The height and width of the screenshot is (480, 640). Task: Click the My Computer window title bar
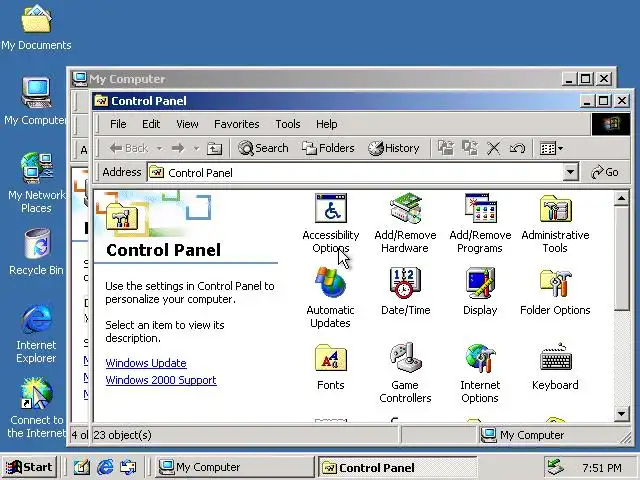[318, 78]
